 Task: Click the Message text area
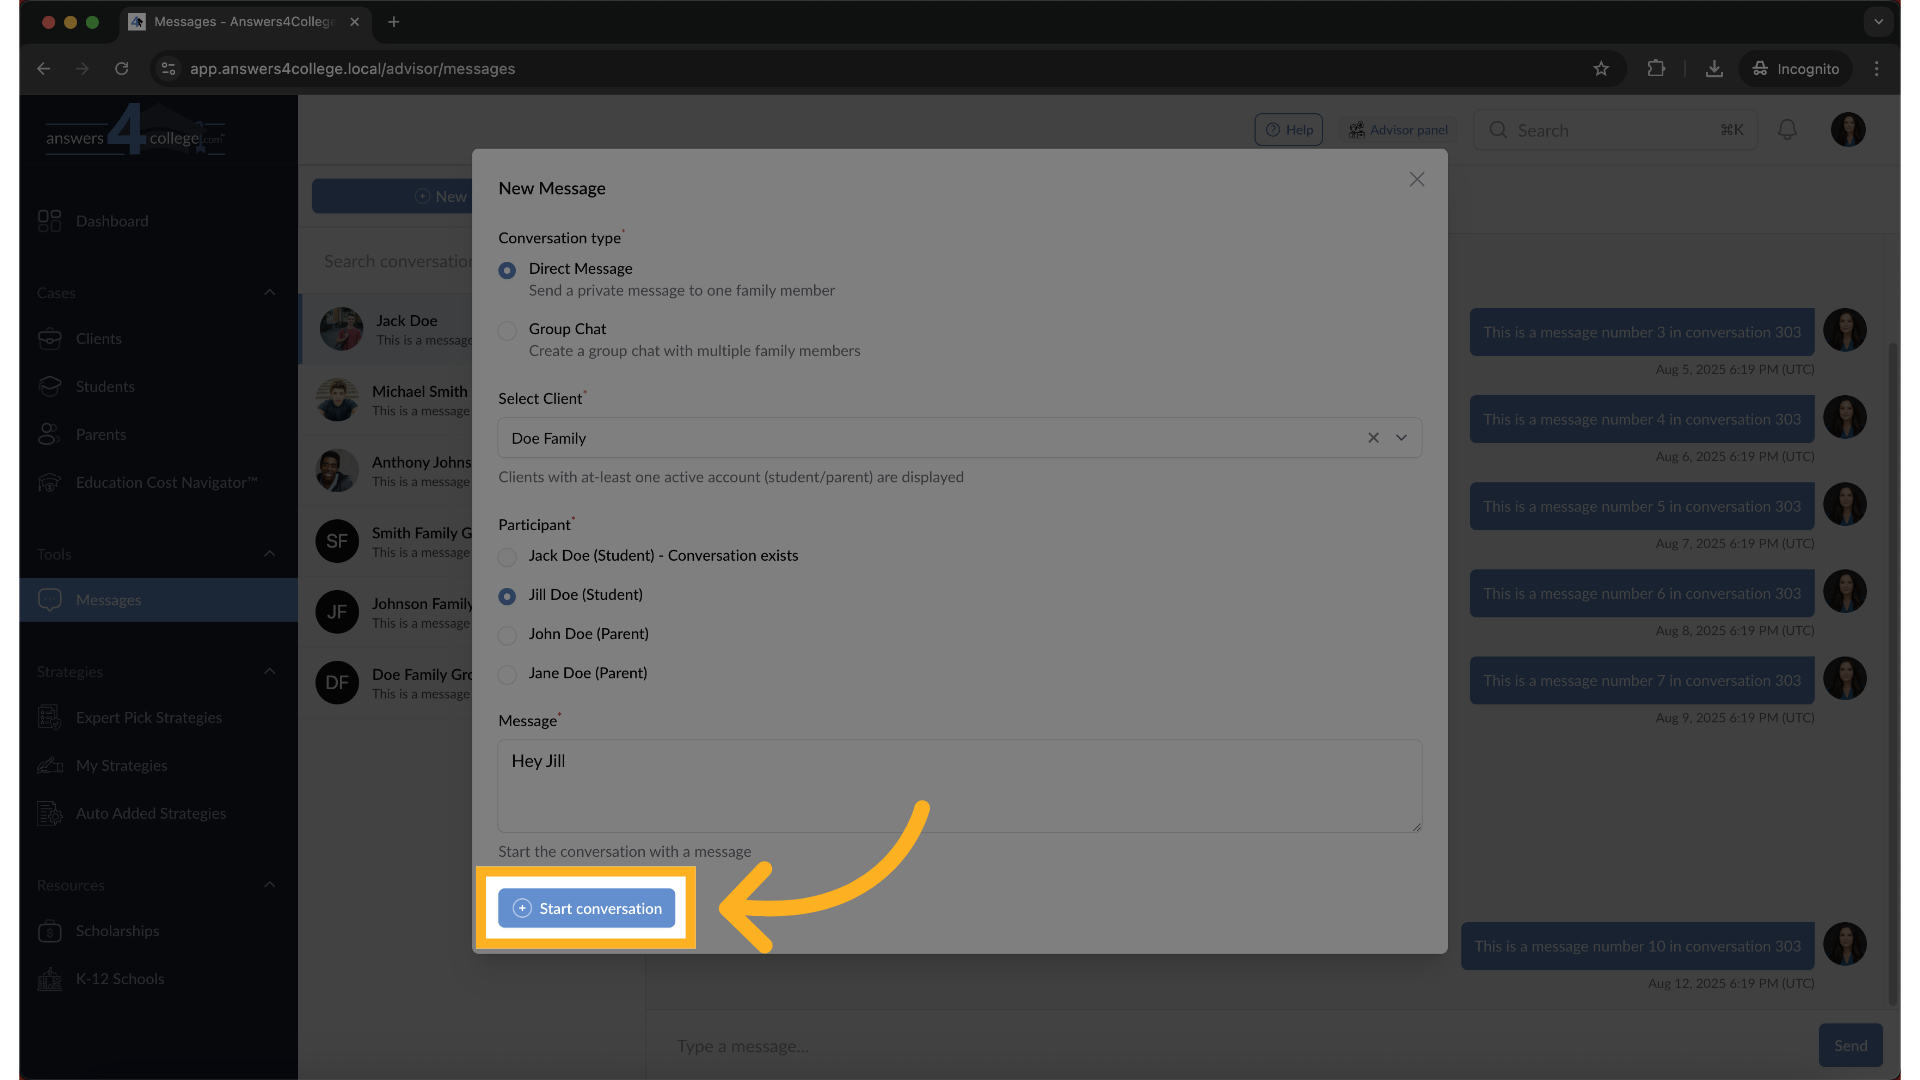pyautogui.click(x=959, y=785)
